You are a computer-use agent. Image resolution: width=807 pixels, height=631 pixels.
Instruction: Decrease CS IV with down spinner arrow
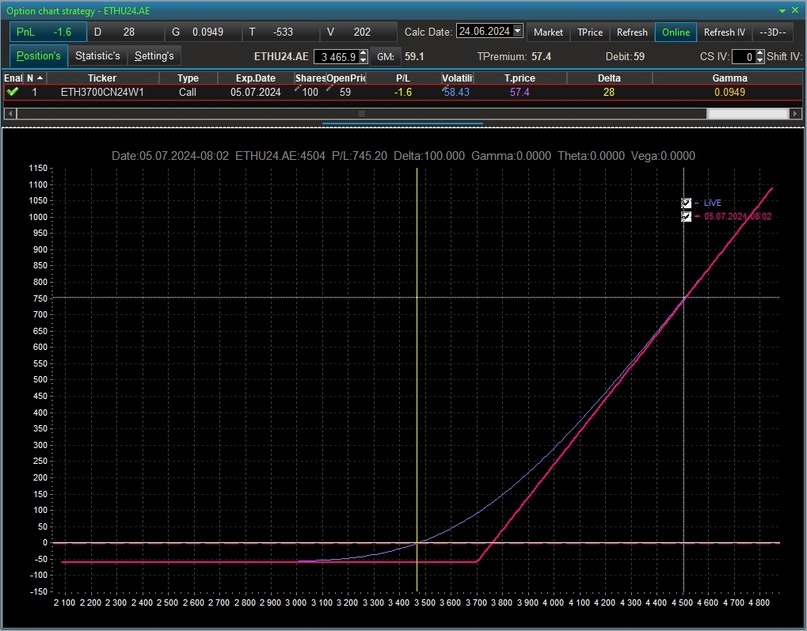(760, 60)
